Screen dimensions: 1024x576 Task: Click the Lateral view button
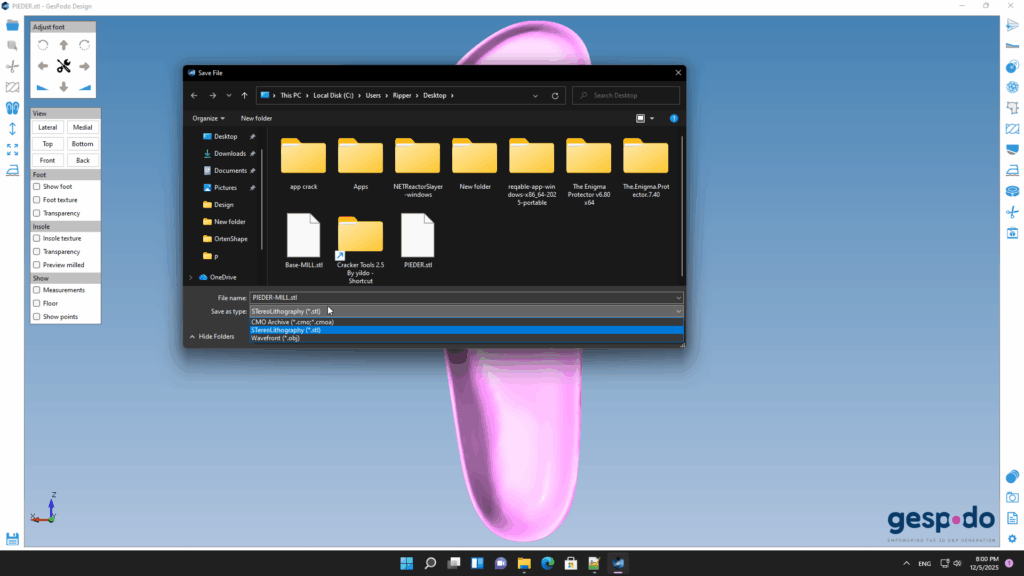[x=47, y=128]
